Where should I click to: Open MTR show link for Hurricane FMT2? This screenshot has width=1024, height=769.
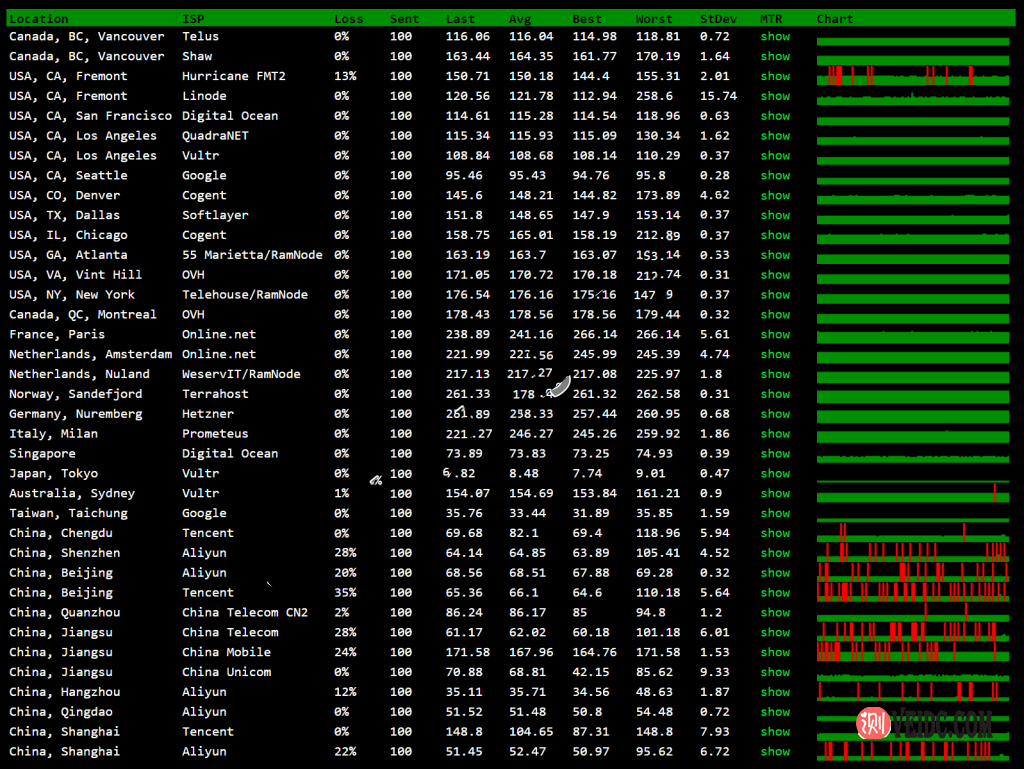point(775,76)
